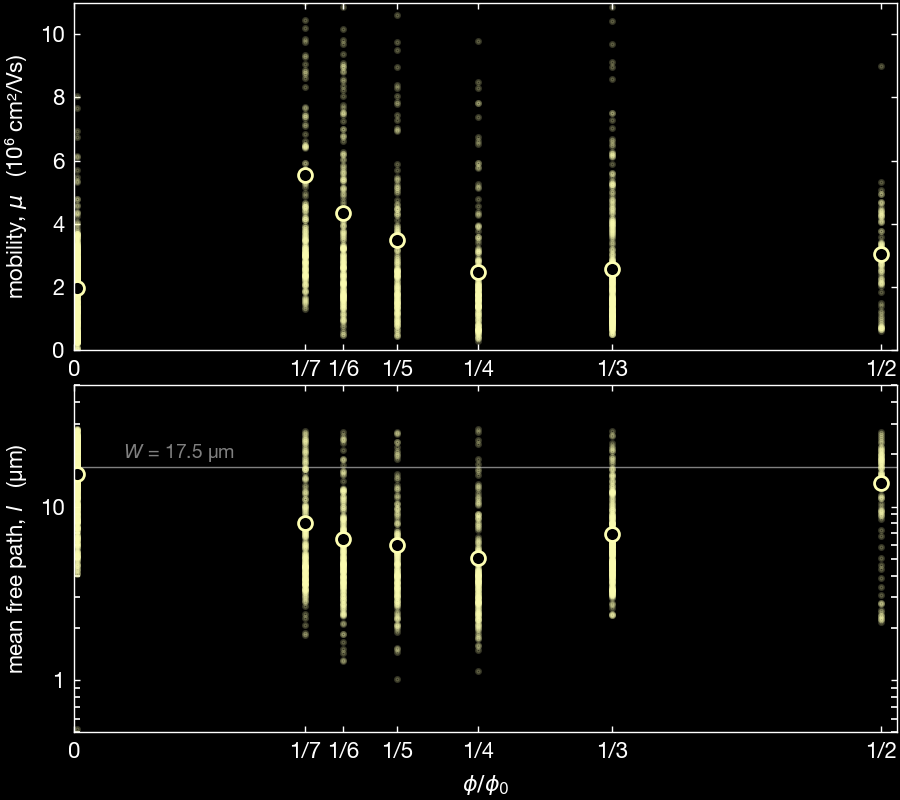The width and height of the screenshot is (900, 800).
Task: Select the mean free path marker at 1/5
Action: pyautogui.click(x=397, y=545)
